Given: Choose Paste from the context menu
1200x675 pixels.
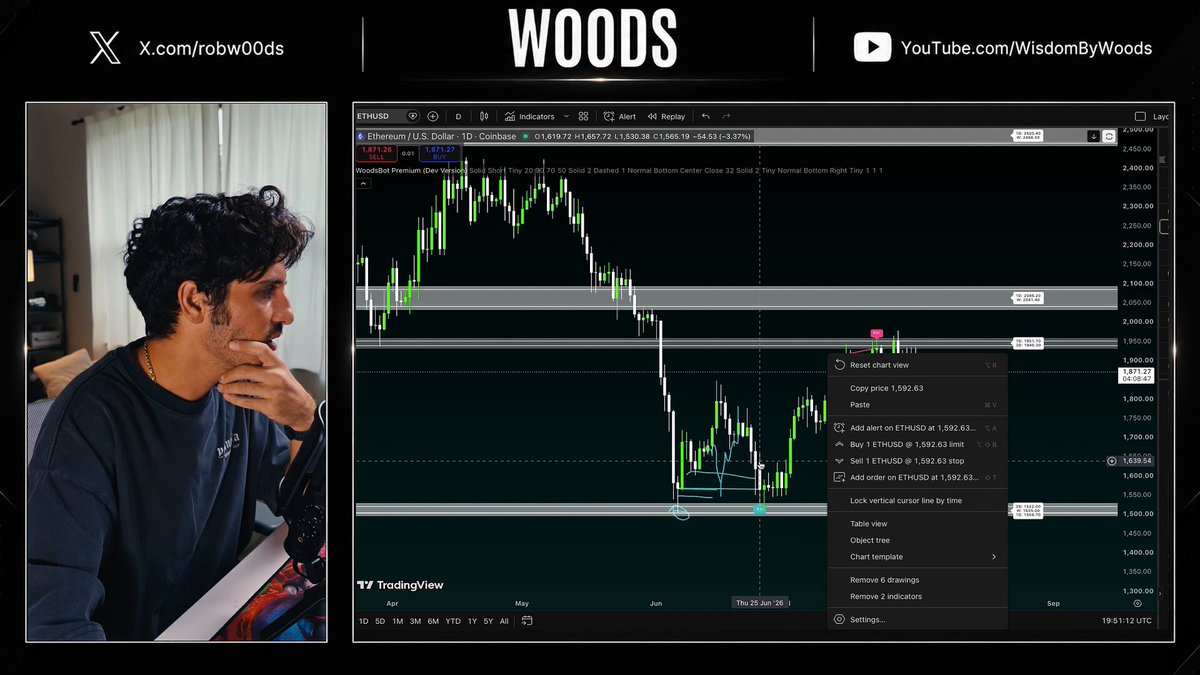Looking at the screenshot, I should pyautogui.click(x=917, y=405).
